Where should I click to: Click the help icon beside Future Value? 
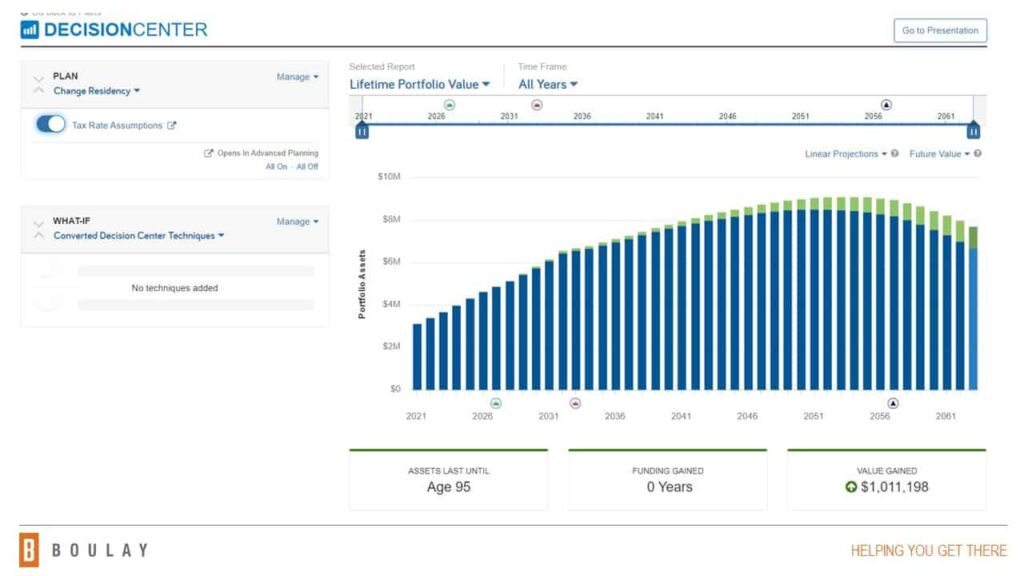coord(977,154)
